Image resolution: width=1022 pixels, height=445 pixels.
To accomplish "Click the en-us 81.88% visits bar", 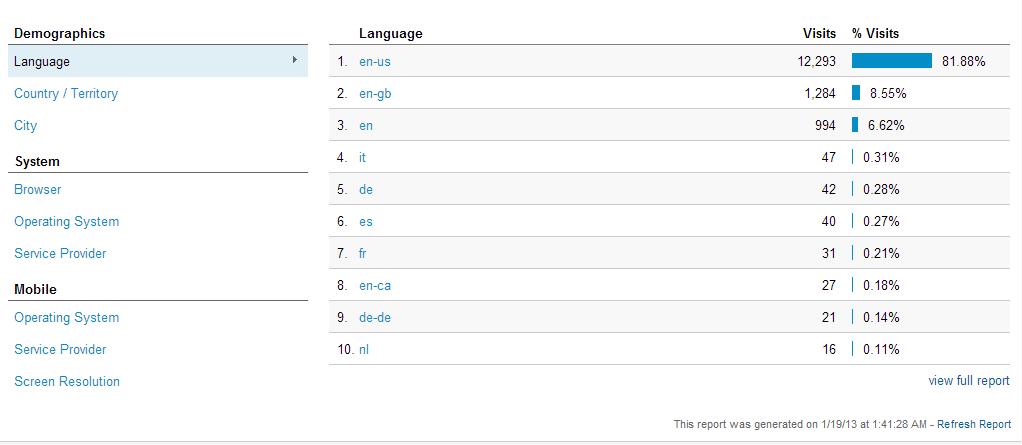I will (x=891, y=61).
